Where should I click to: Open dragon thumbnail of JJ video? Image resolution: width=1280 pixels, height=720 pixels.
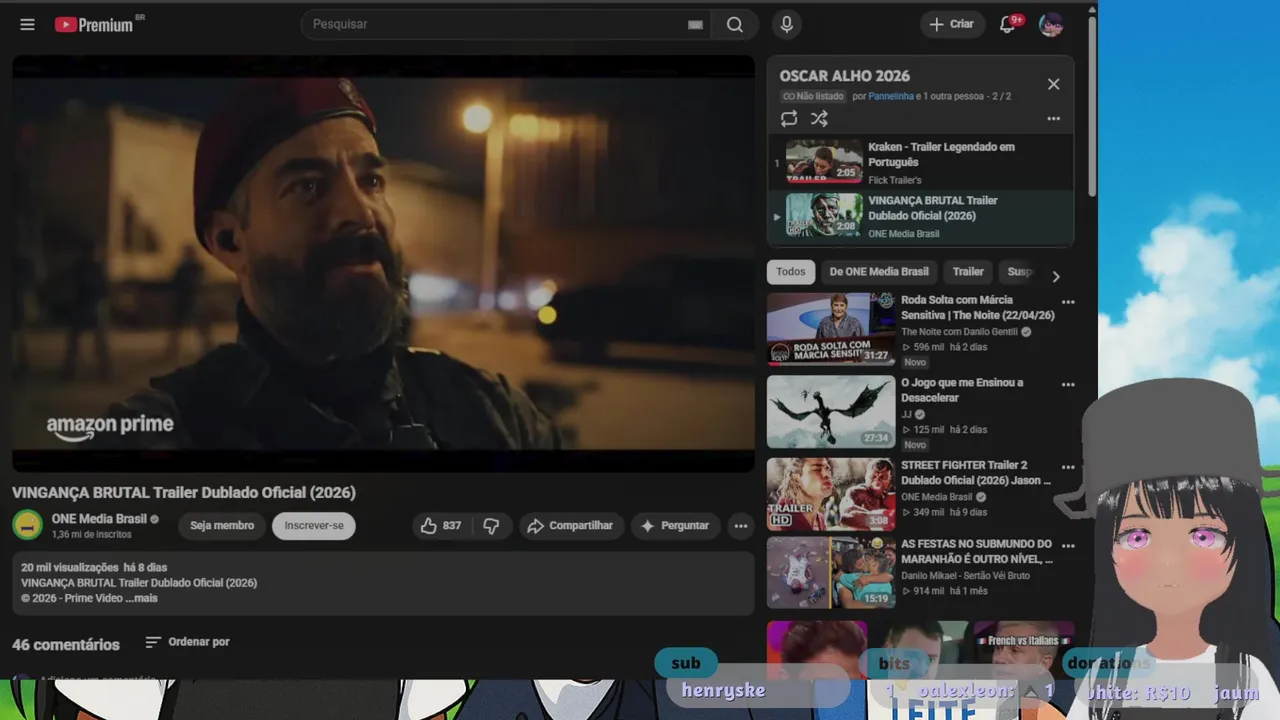click(x=831, y=412)
